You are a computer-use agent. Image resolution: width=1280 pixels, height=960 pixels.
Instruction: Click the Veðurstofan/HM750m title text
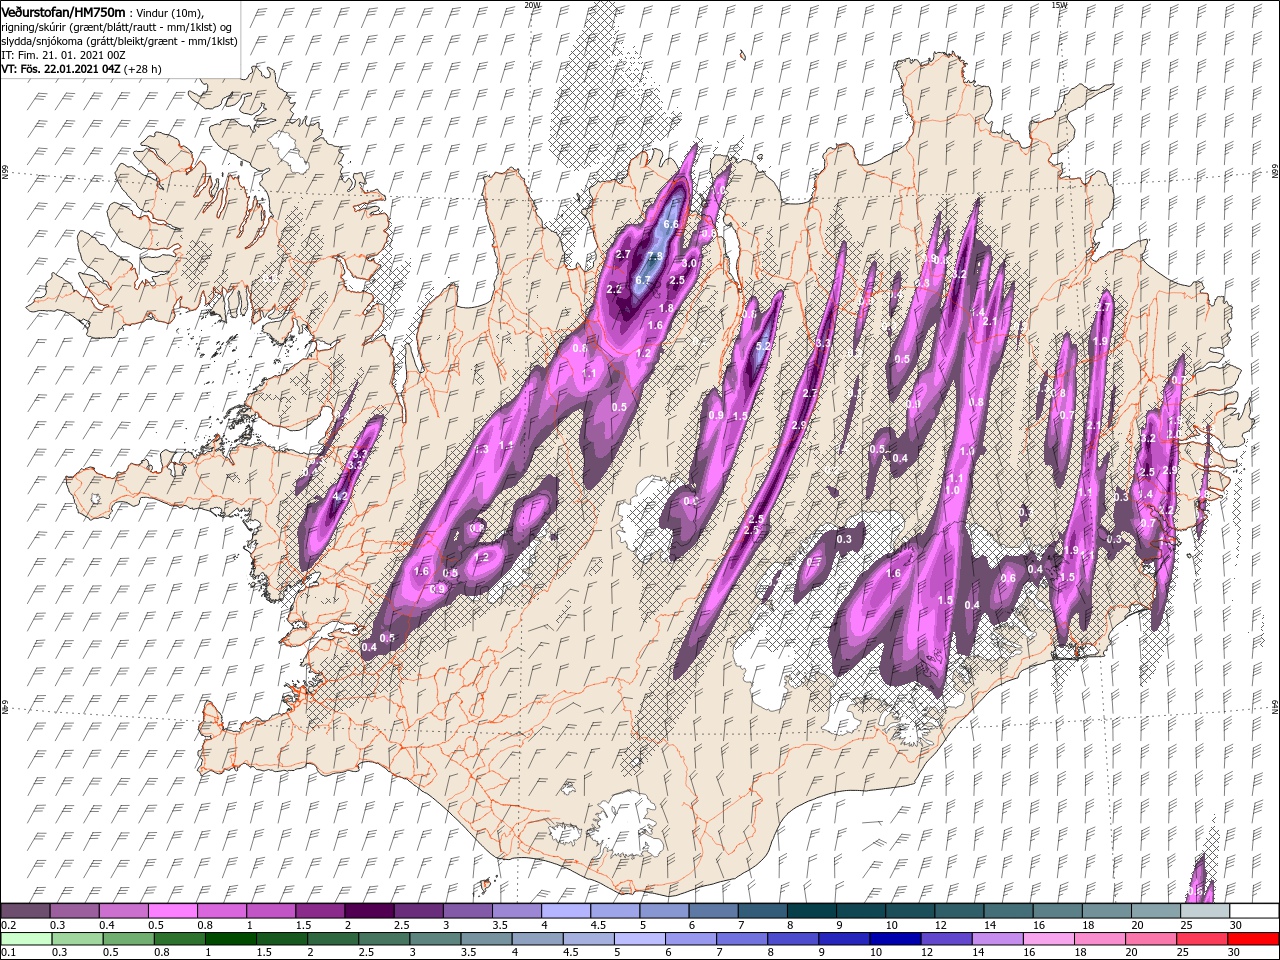(x=63, y=11)
